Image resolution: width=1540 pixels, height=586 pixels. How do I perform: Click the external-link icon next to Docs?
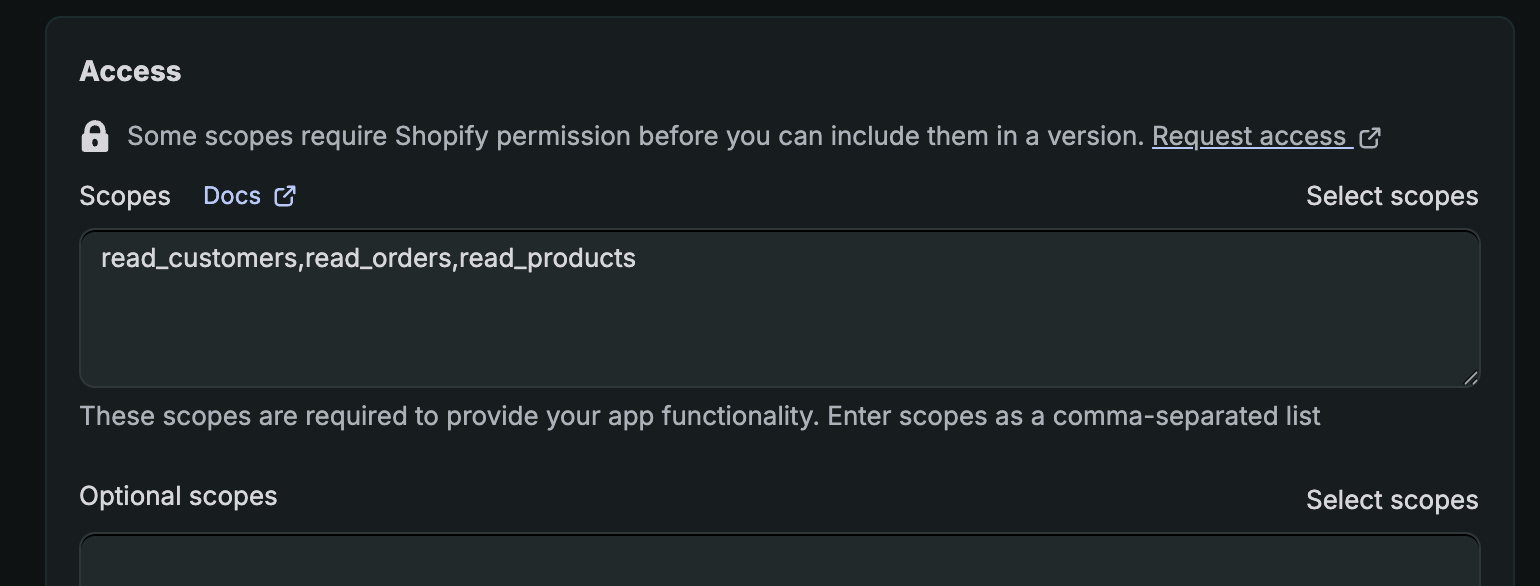click(x=285, y=196)
